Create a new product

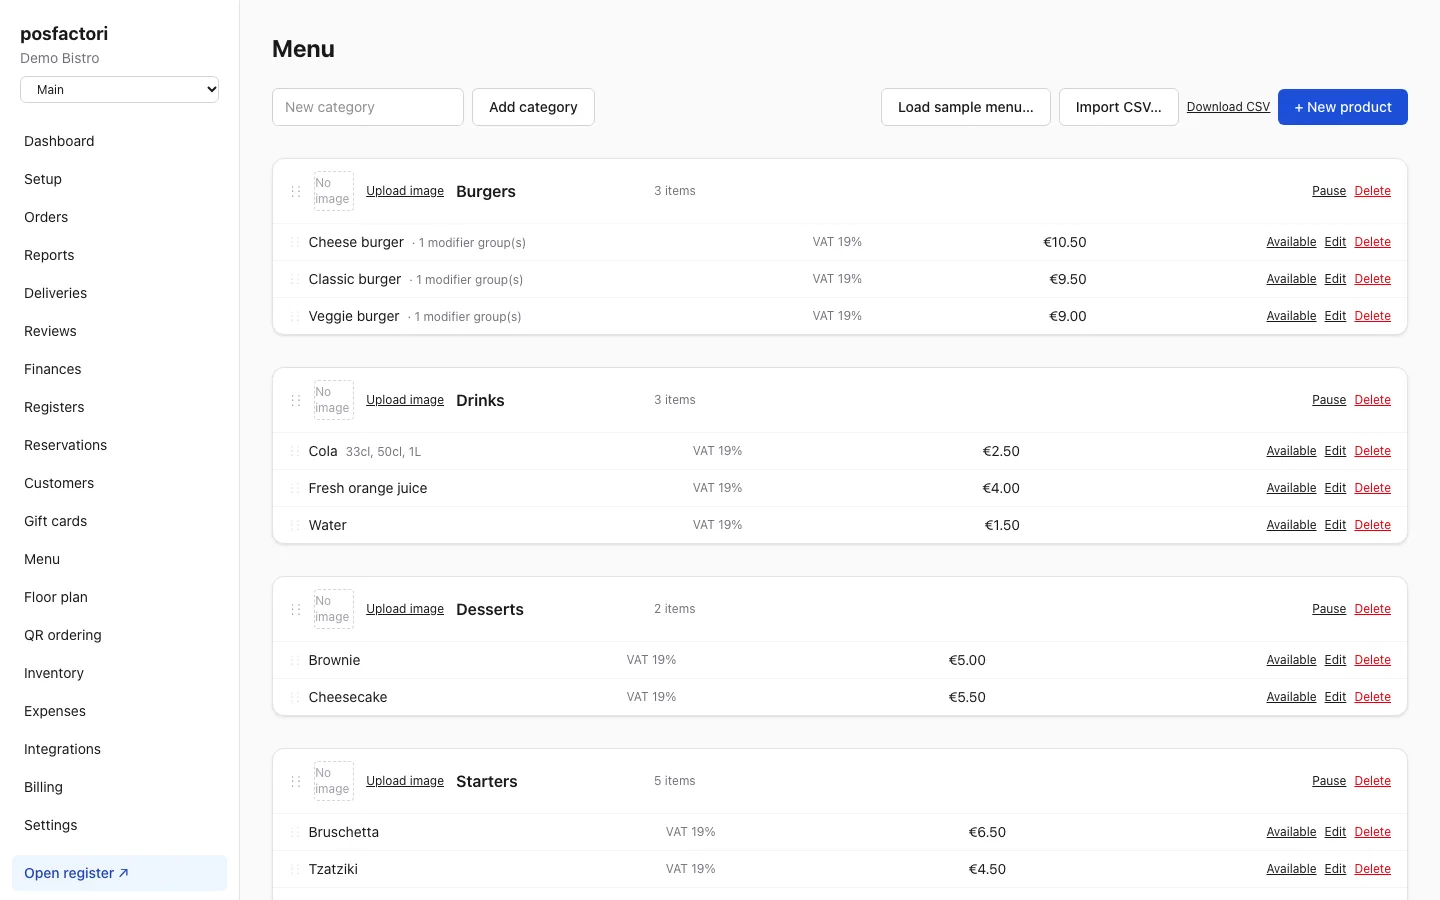(x=1343, y=107)
